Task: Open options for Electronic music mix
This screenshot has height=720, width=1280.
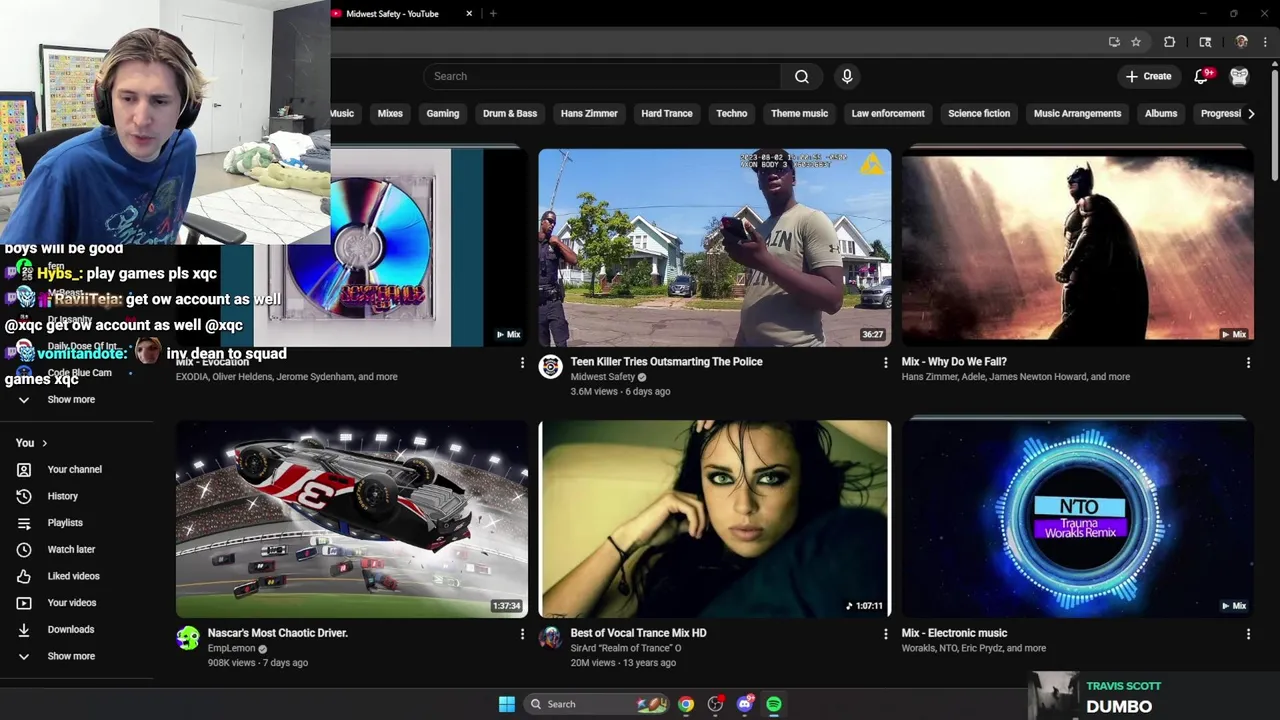Action: coord(1248,634)
